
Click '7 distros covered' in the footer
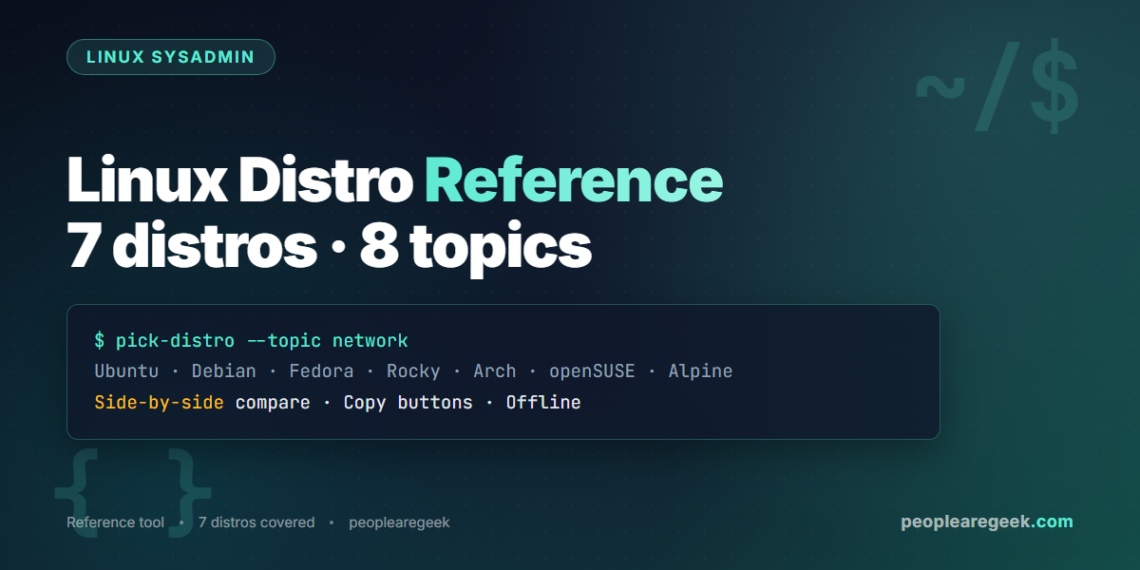point(257,523)
